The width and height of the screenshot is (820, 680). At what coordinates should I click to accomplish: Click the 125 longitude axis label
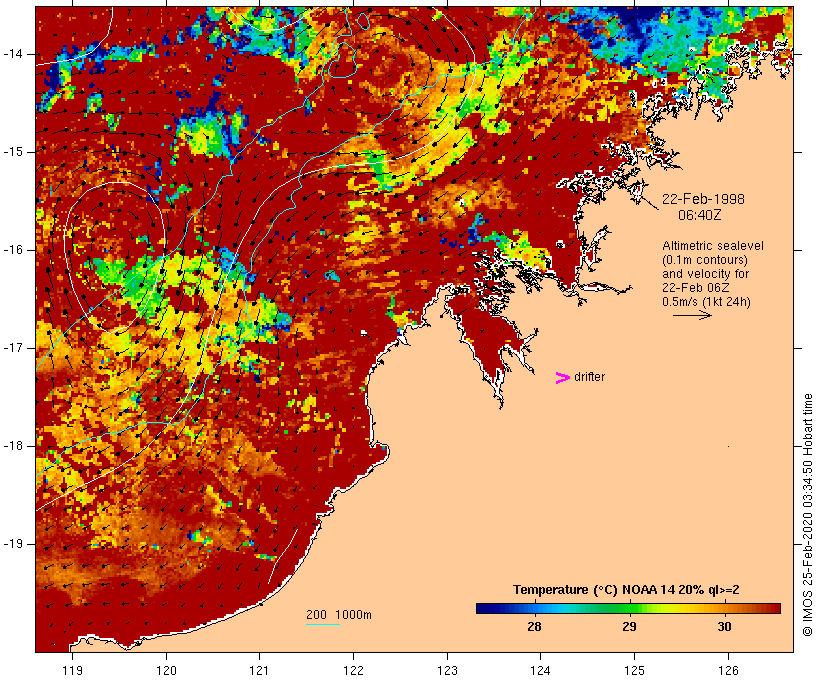pyautogui.click(x=634, y=670)
